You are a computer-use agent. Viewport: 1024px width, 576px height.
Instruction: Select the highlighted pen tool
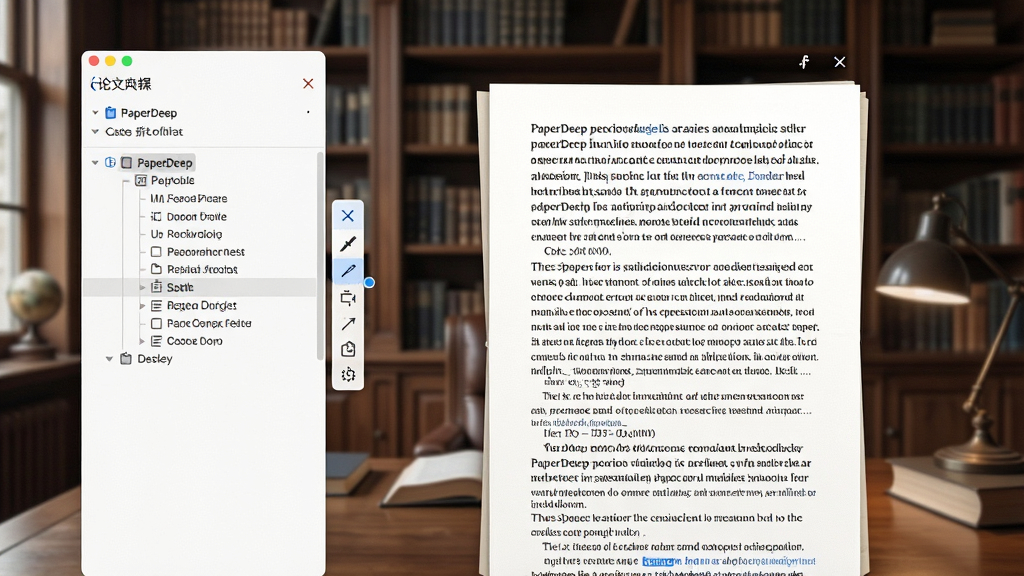pos(347,270)
